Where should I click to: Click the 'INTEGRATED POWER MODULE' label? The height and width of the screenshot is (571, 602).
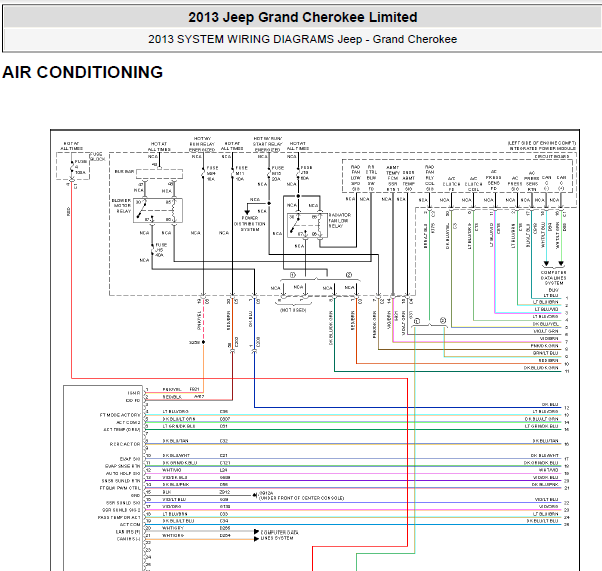point(543,148)
